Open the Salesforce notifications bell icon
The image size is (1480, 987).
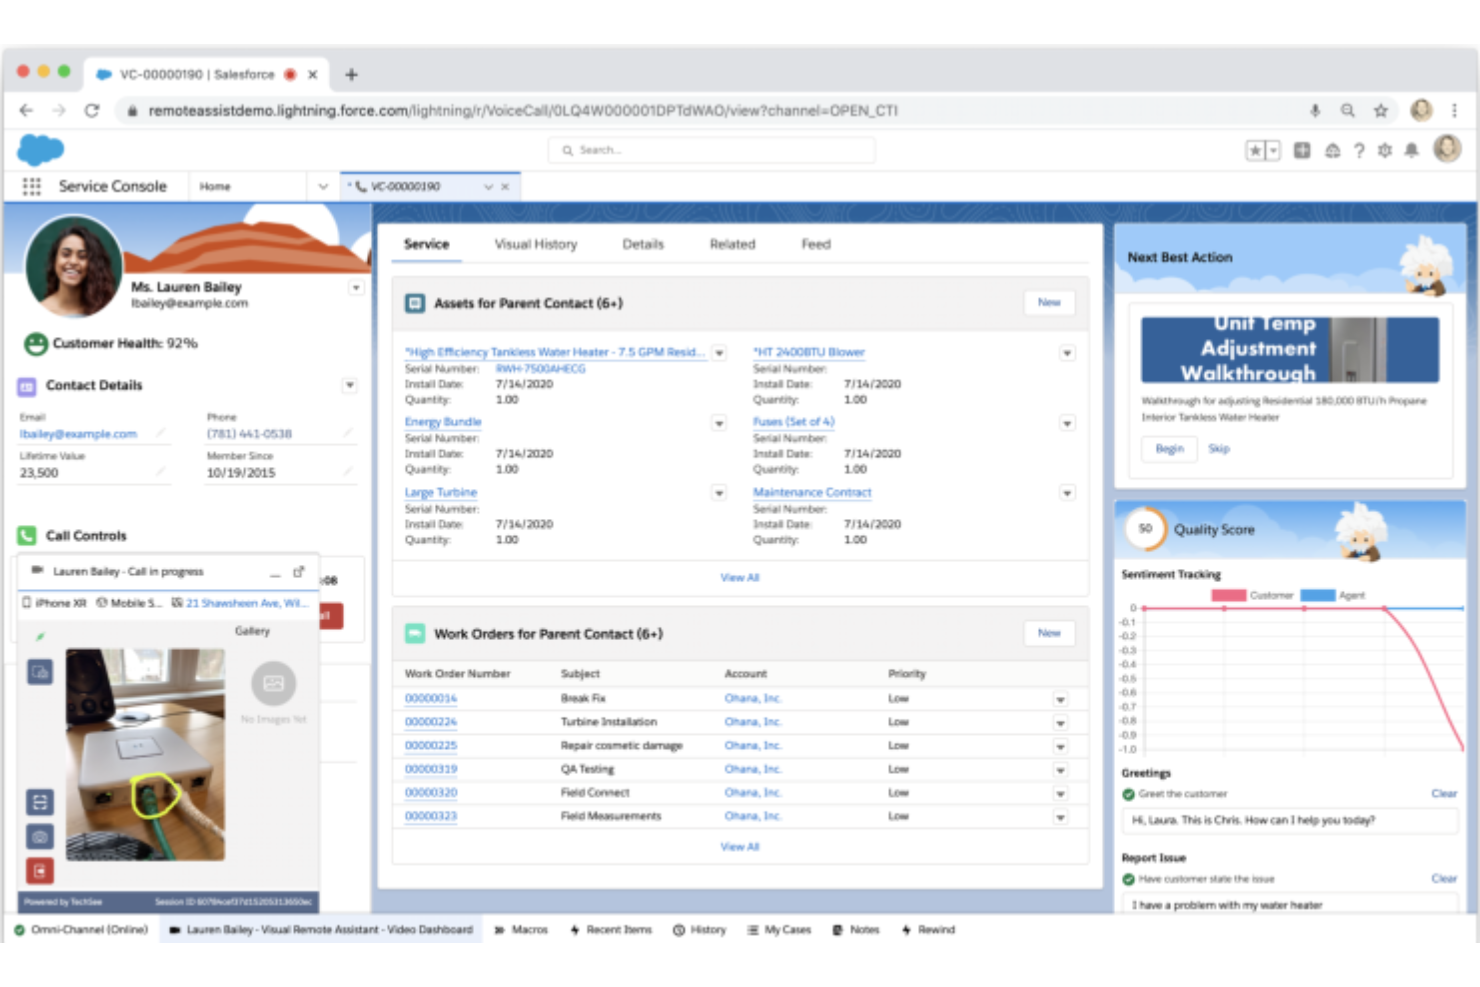point(1412,150)
